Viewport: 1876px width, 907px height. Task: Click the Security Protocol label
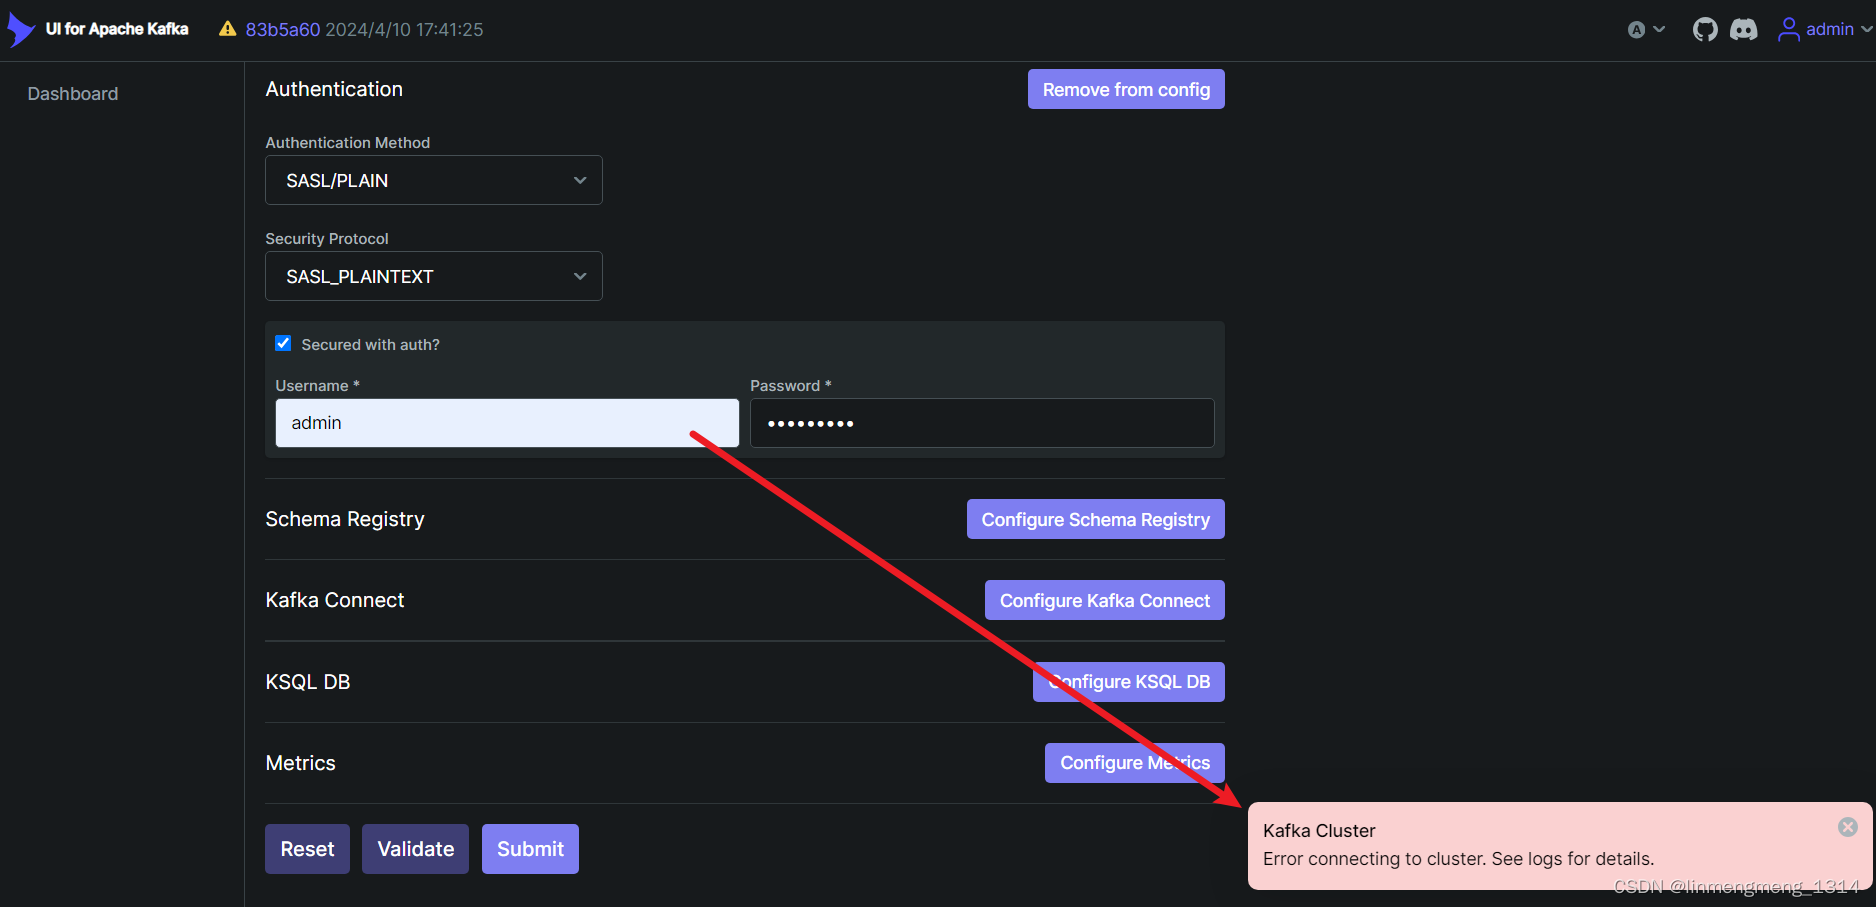pos(327,239)
